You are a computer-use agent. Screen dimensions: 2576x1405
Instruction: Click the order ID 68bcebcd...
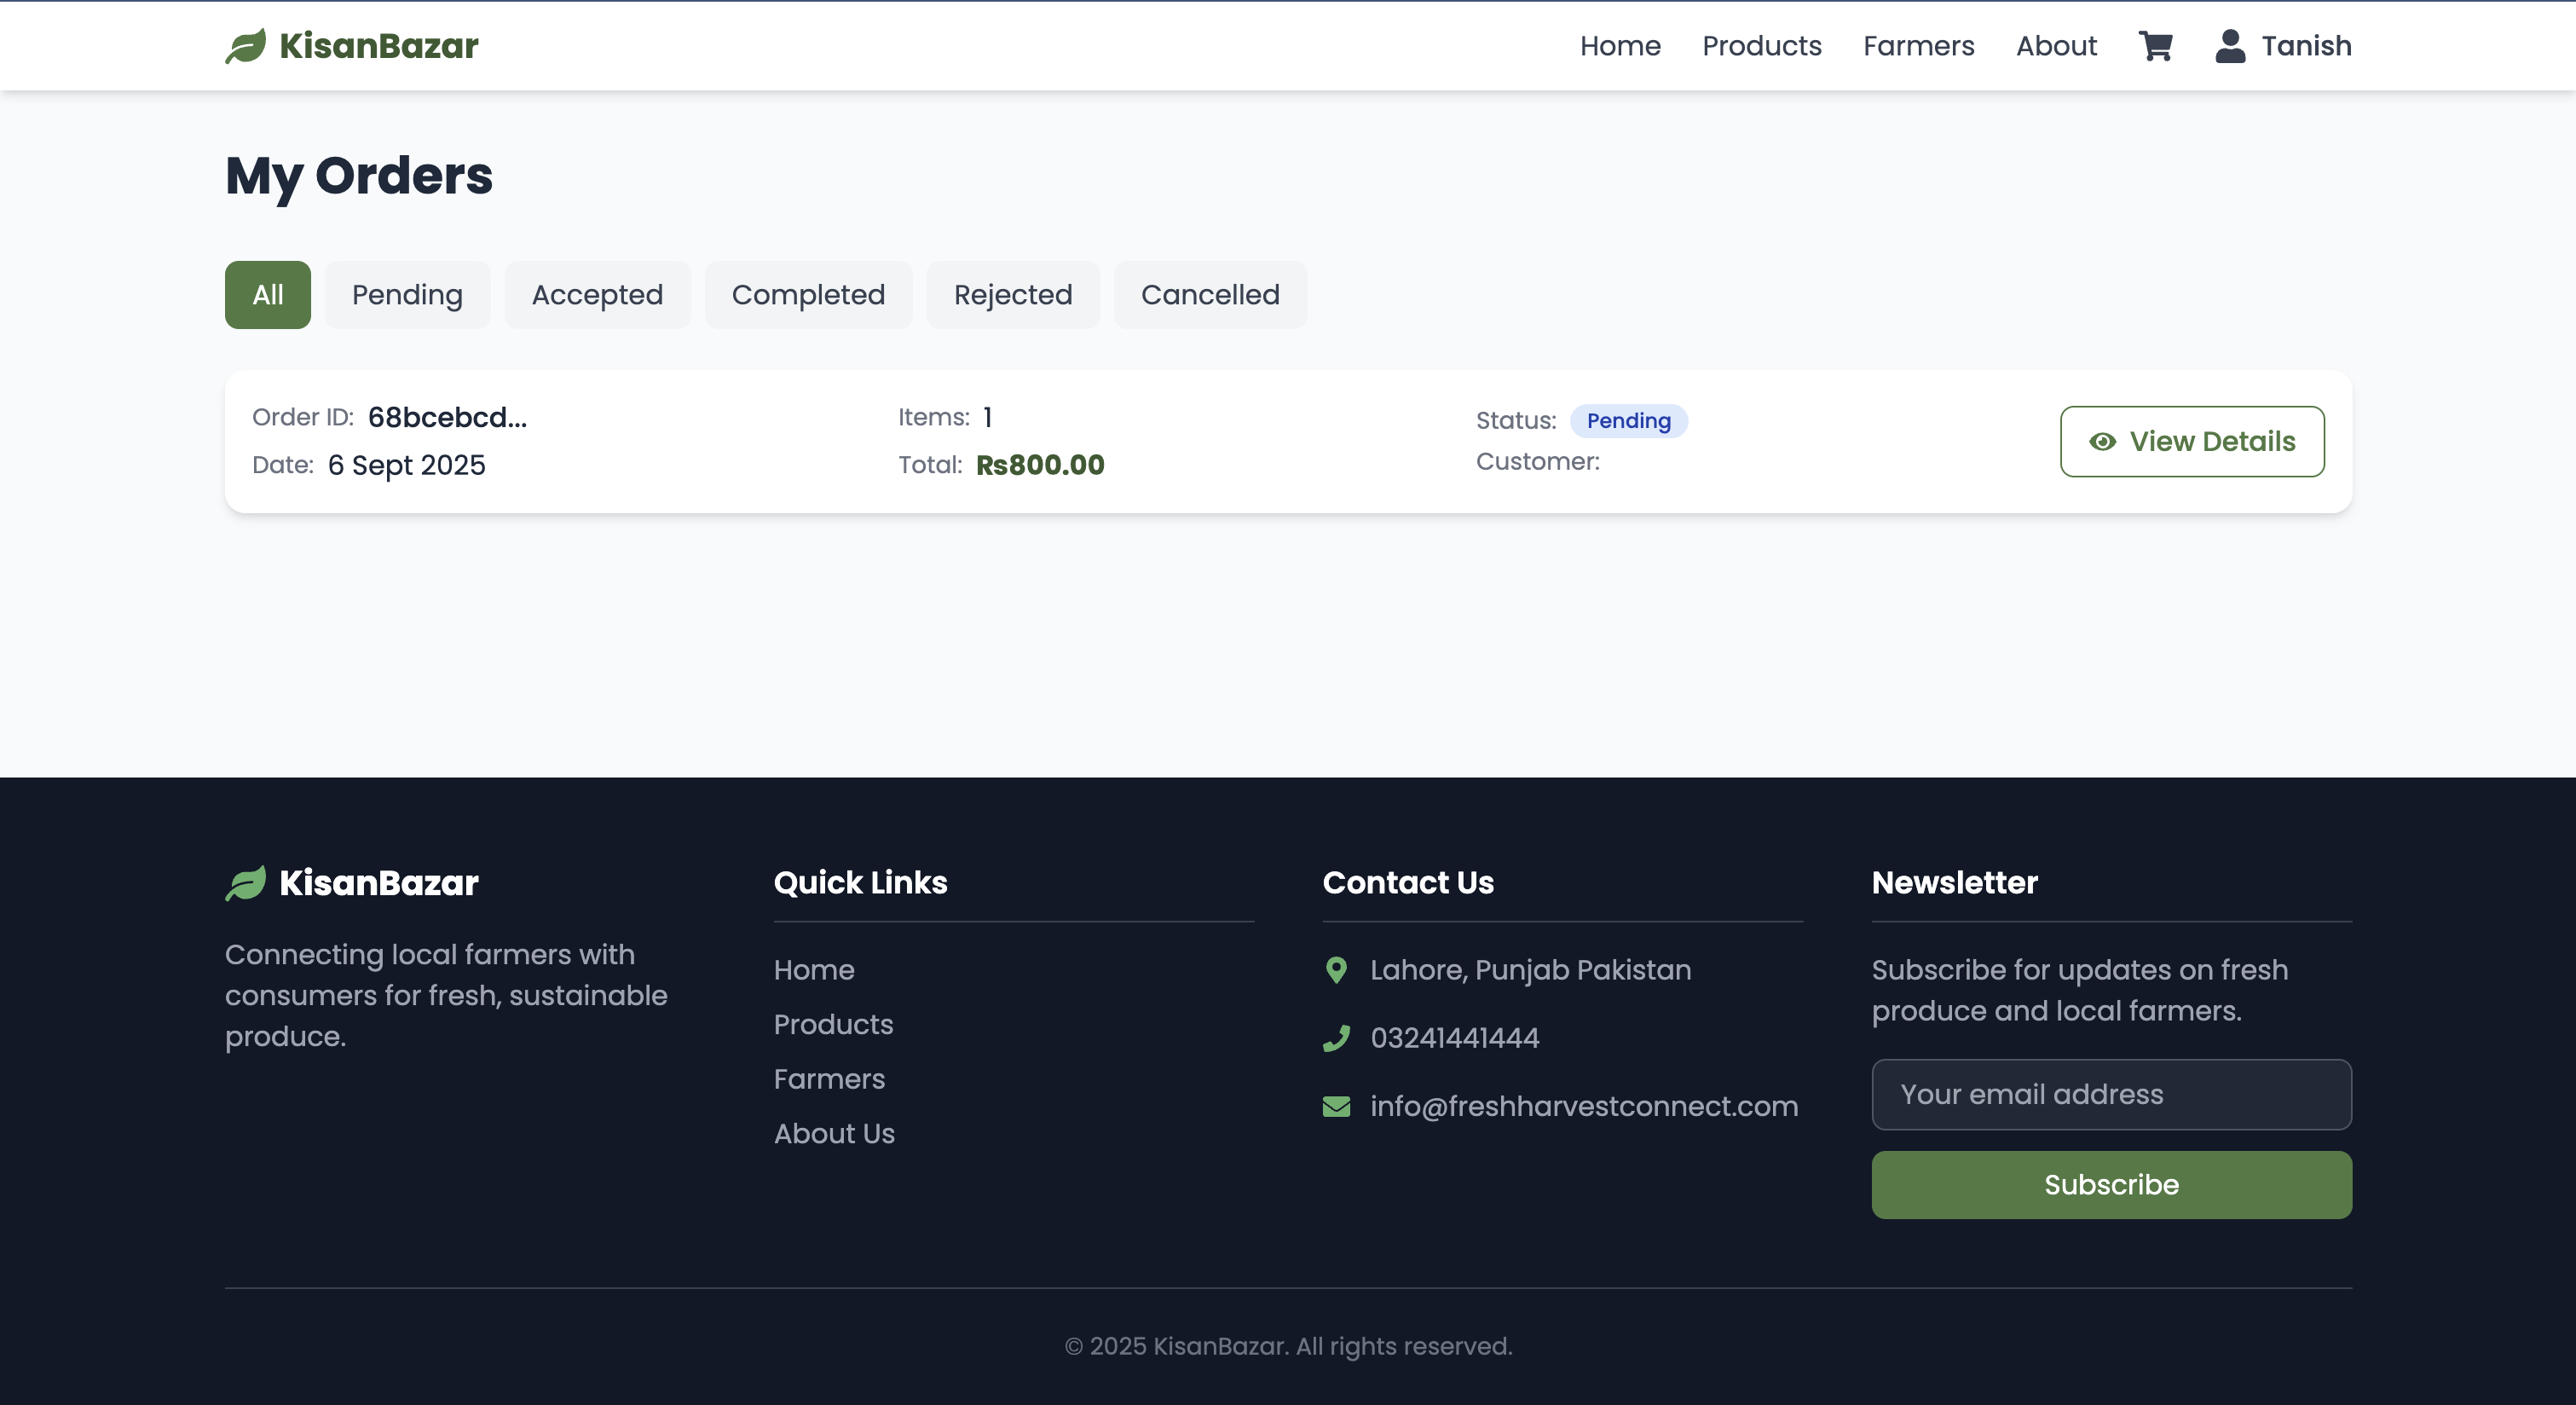447,417
